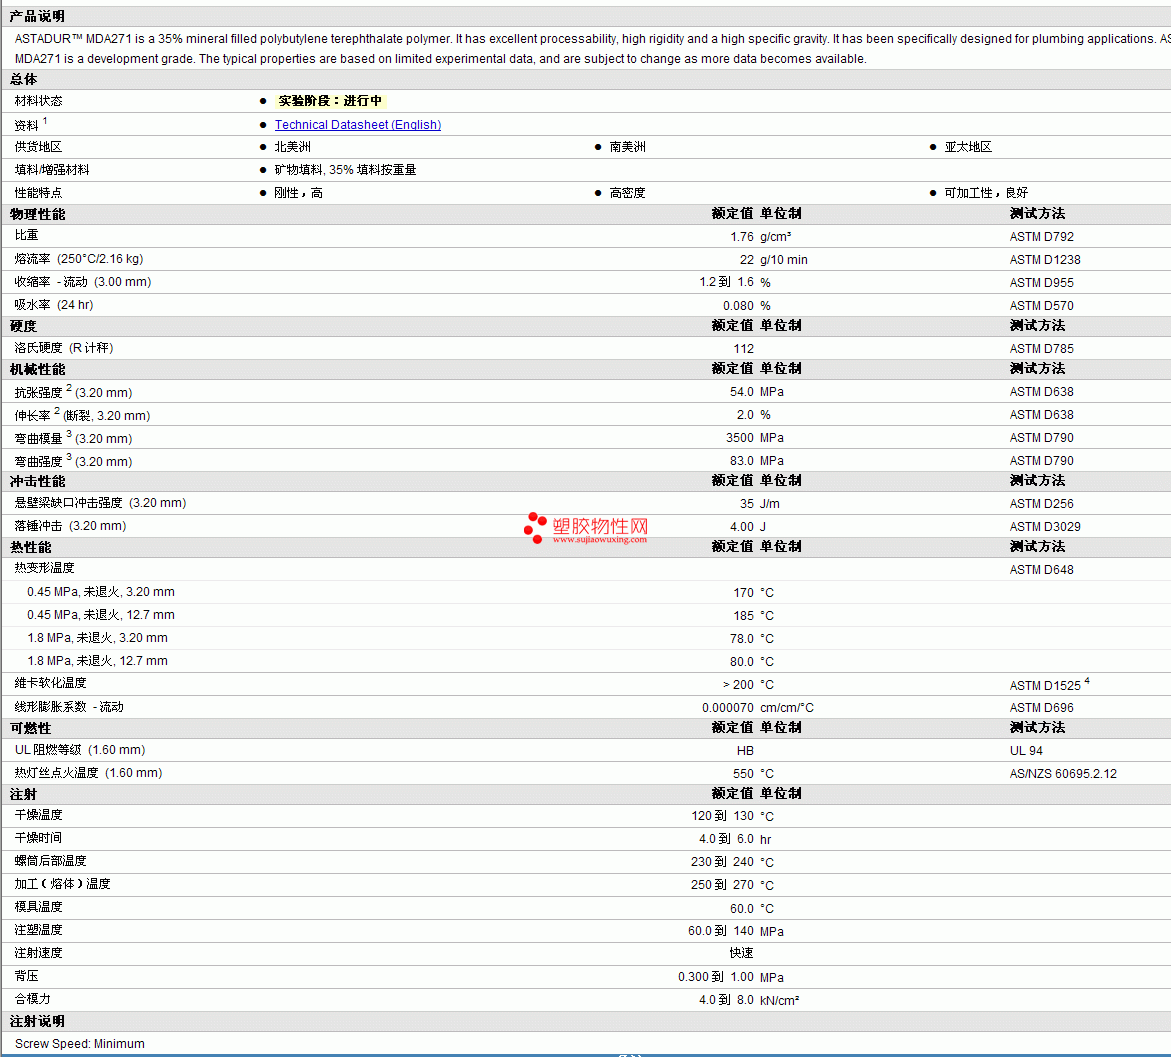Click the '亚太地区' supply region entry
The width and height of the screenshot is (1171, 1057).
968,147
